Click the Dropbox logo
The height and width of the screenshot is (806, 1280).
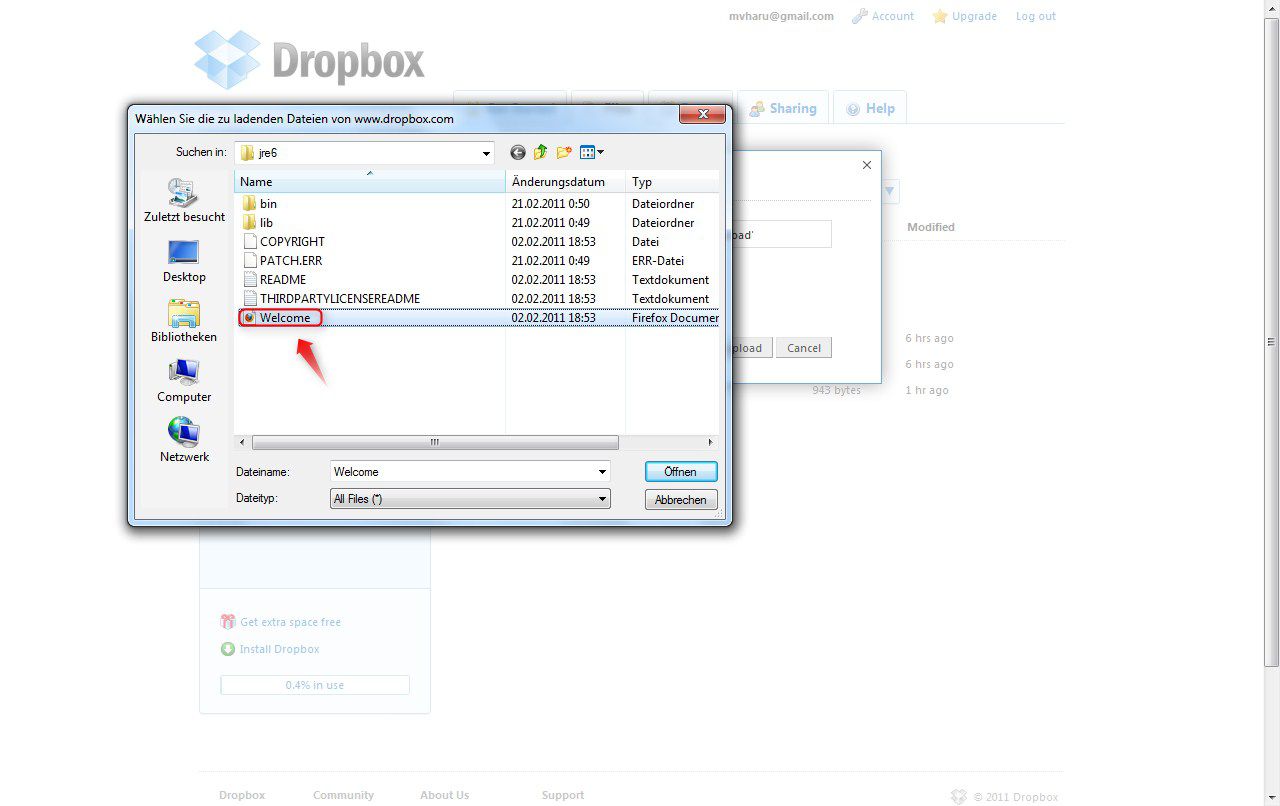click(x=310, y=60)
